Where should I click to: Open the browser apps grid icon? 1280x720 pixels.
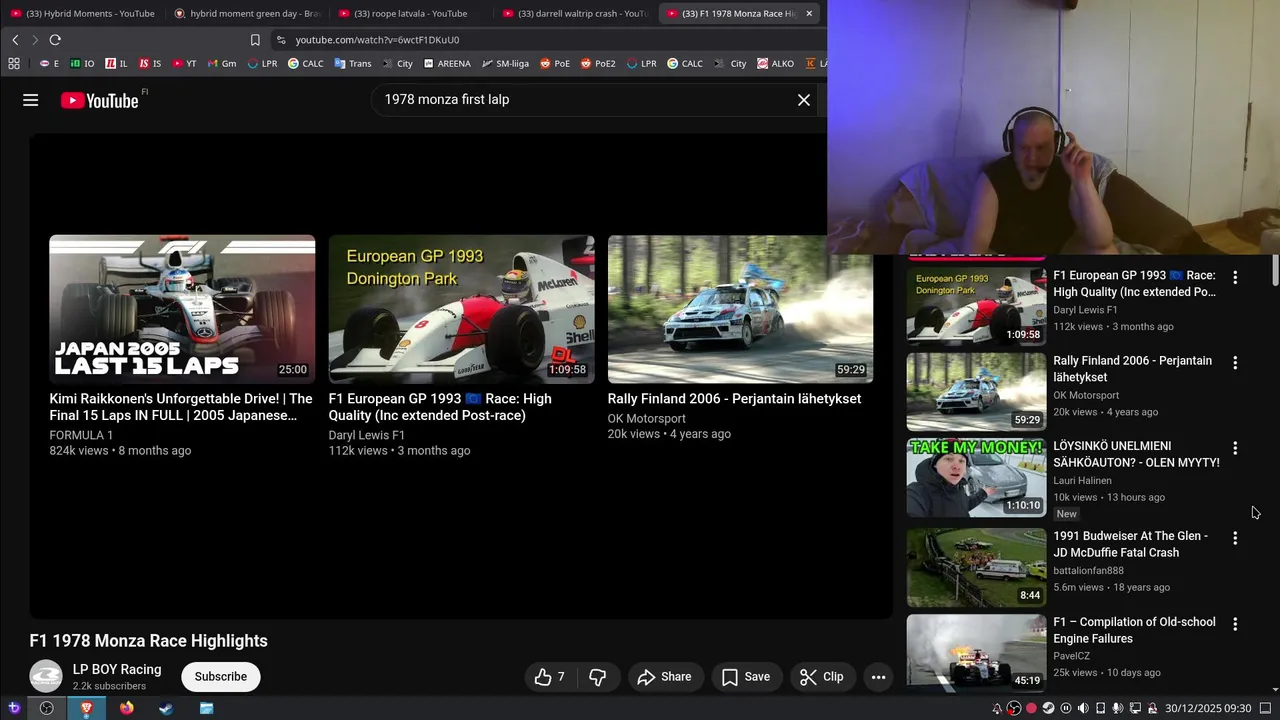click(14, 63)
